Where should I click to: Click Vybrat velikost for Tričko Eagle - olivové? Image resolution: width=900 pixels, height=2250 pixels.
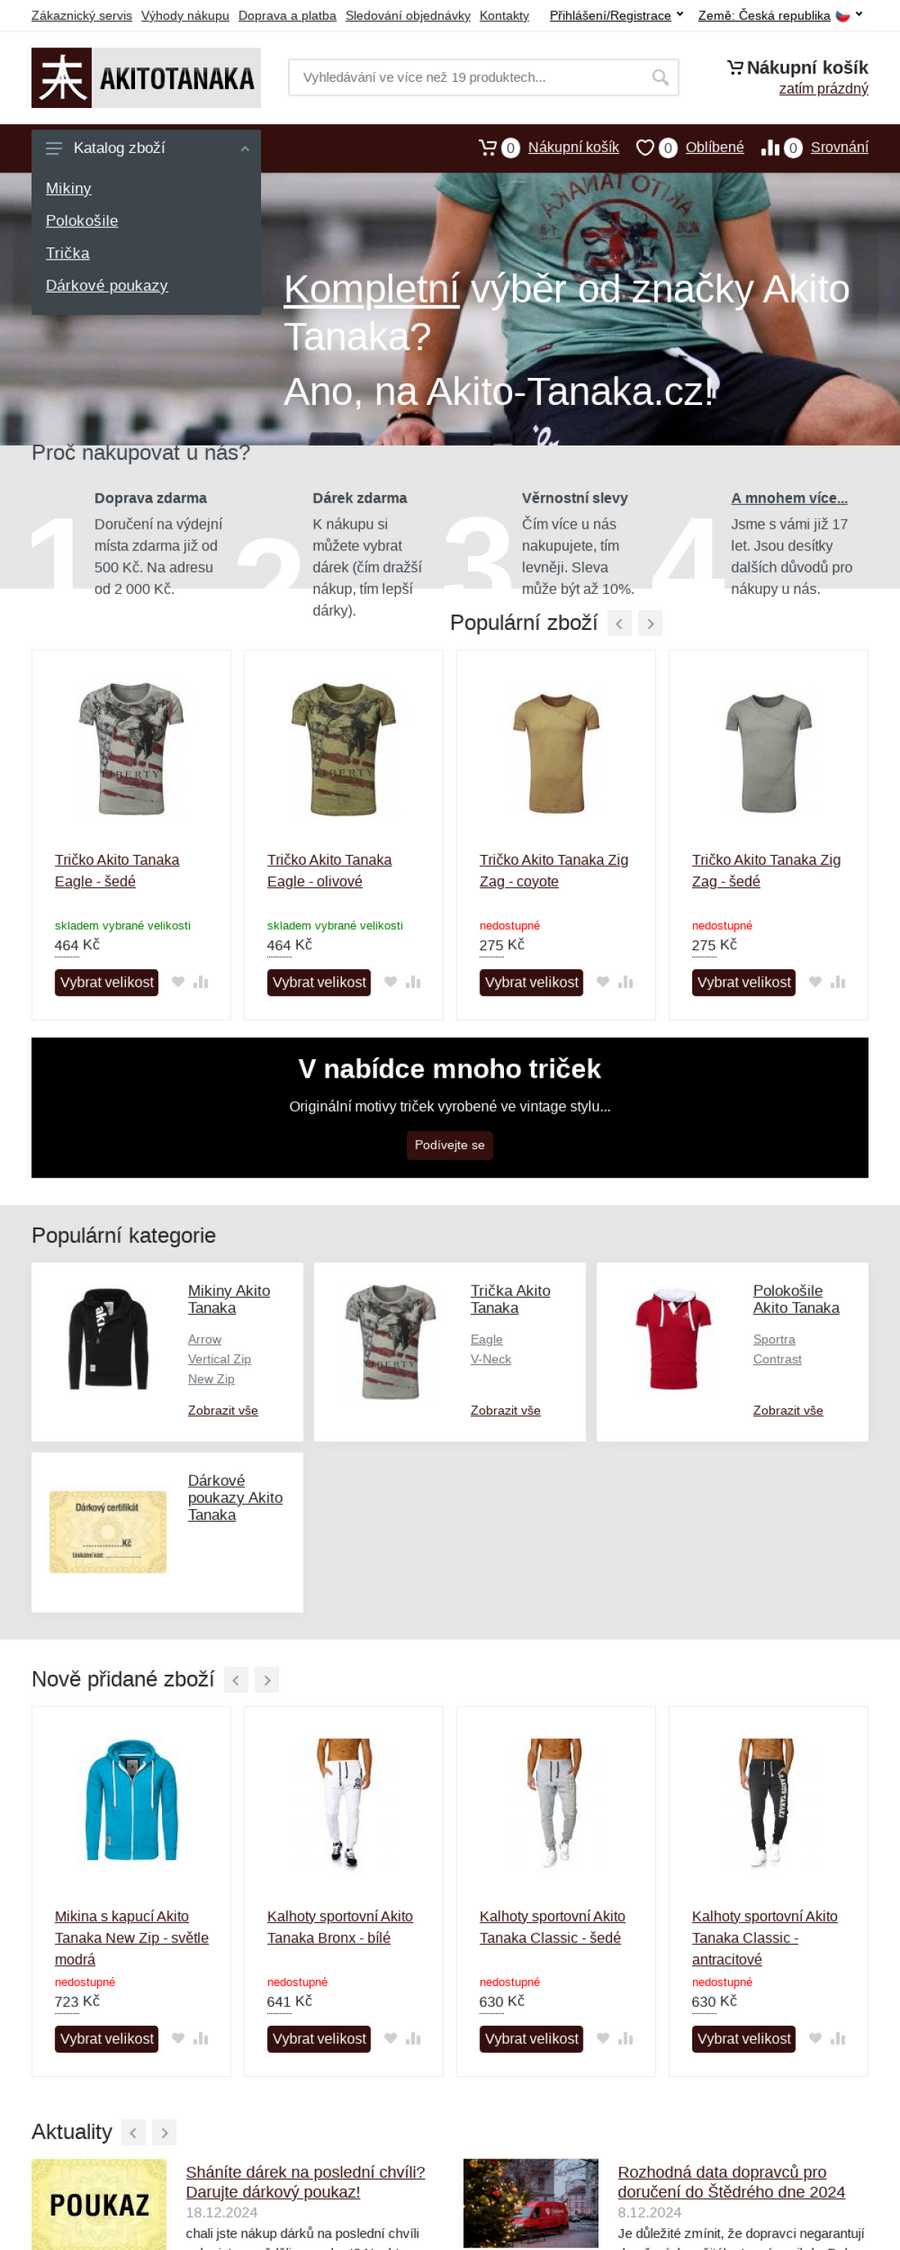click(x=319, y=982)
